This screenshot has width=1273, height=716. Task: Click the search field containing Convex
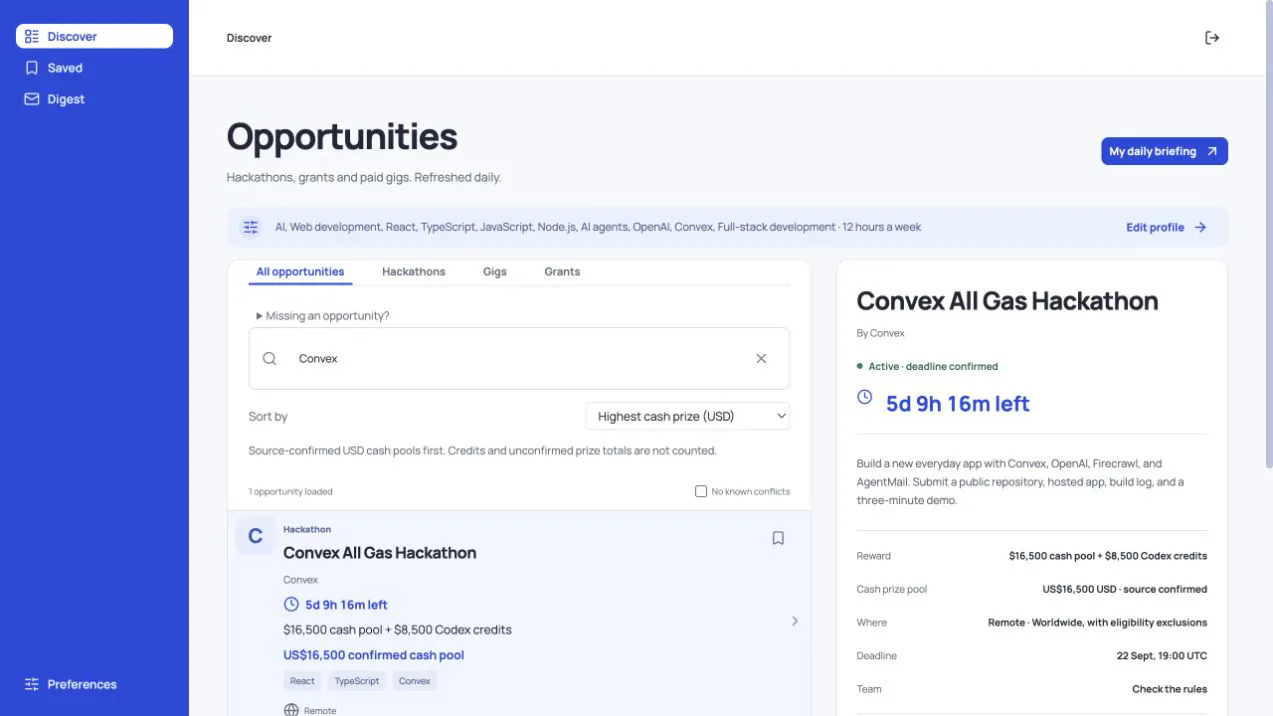(519, 358)
